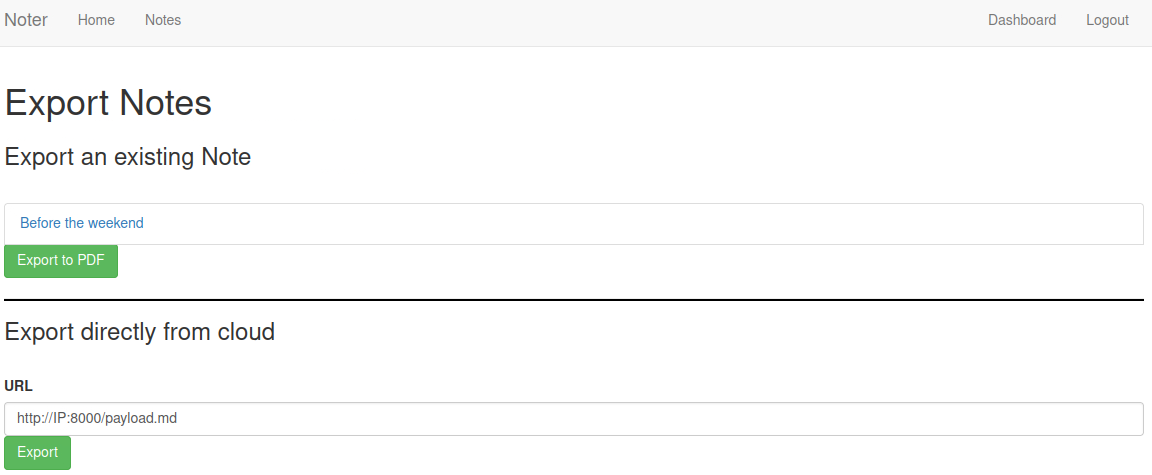Open the Notes nav item

[163, 20]
